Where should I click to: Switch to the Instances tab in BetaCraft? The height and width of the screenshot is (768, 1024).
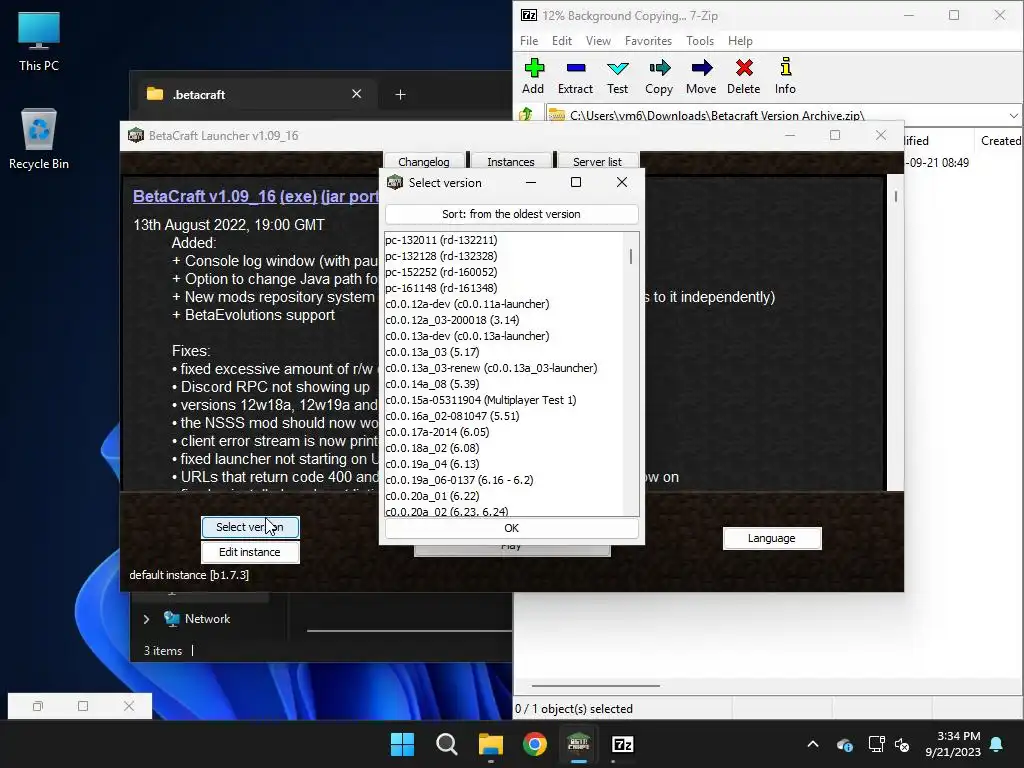pyautogui.click(x=511, y=161)
